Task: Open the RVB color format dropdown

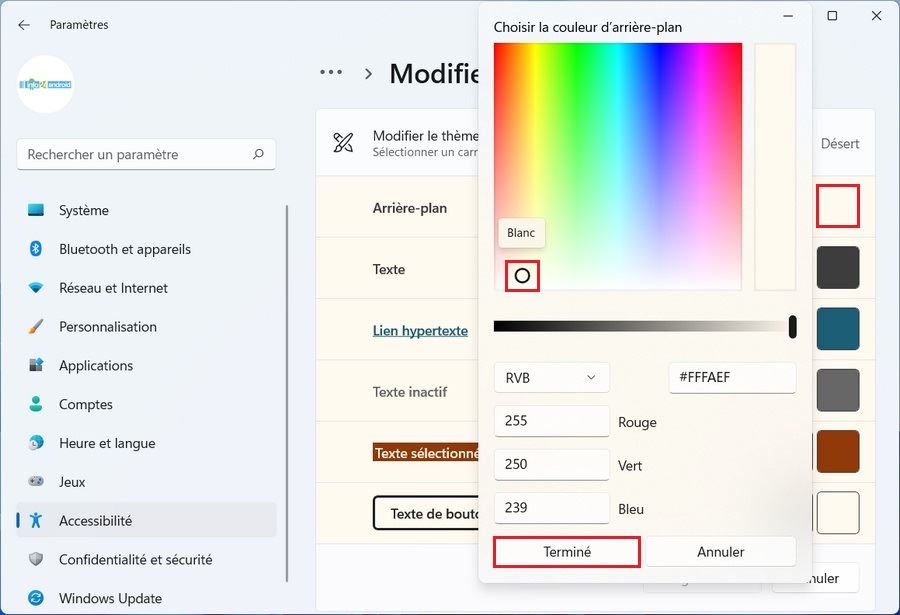Action: (x=551, y=377)
